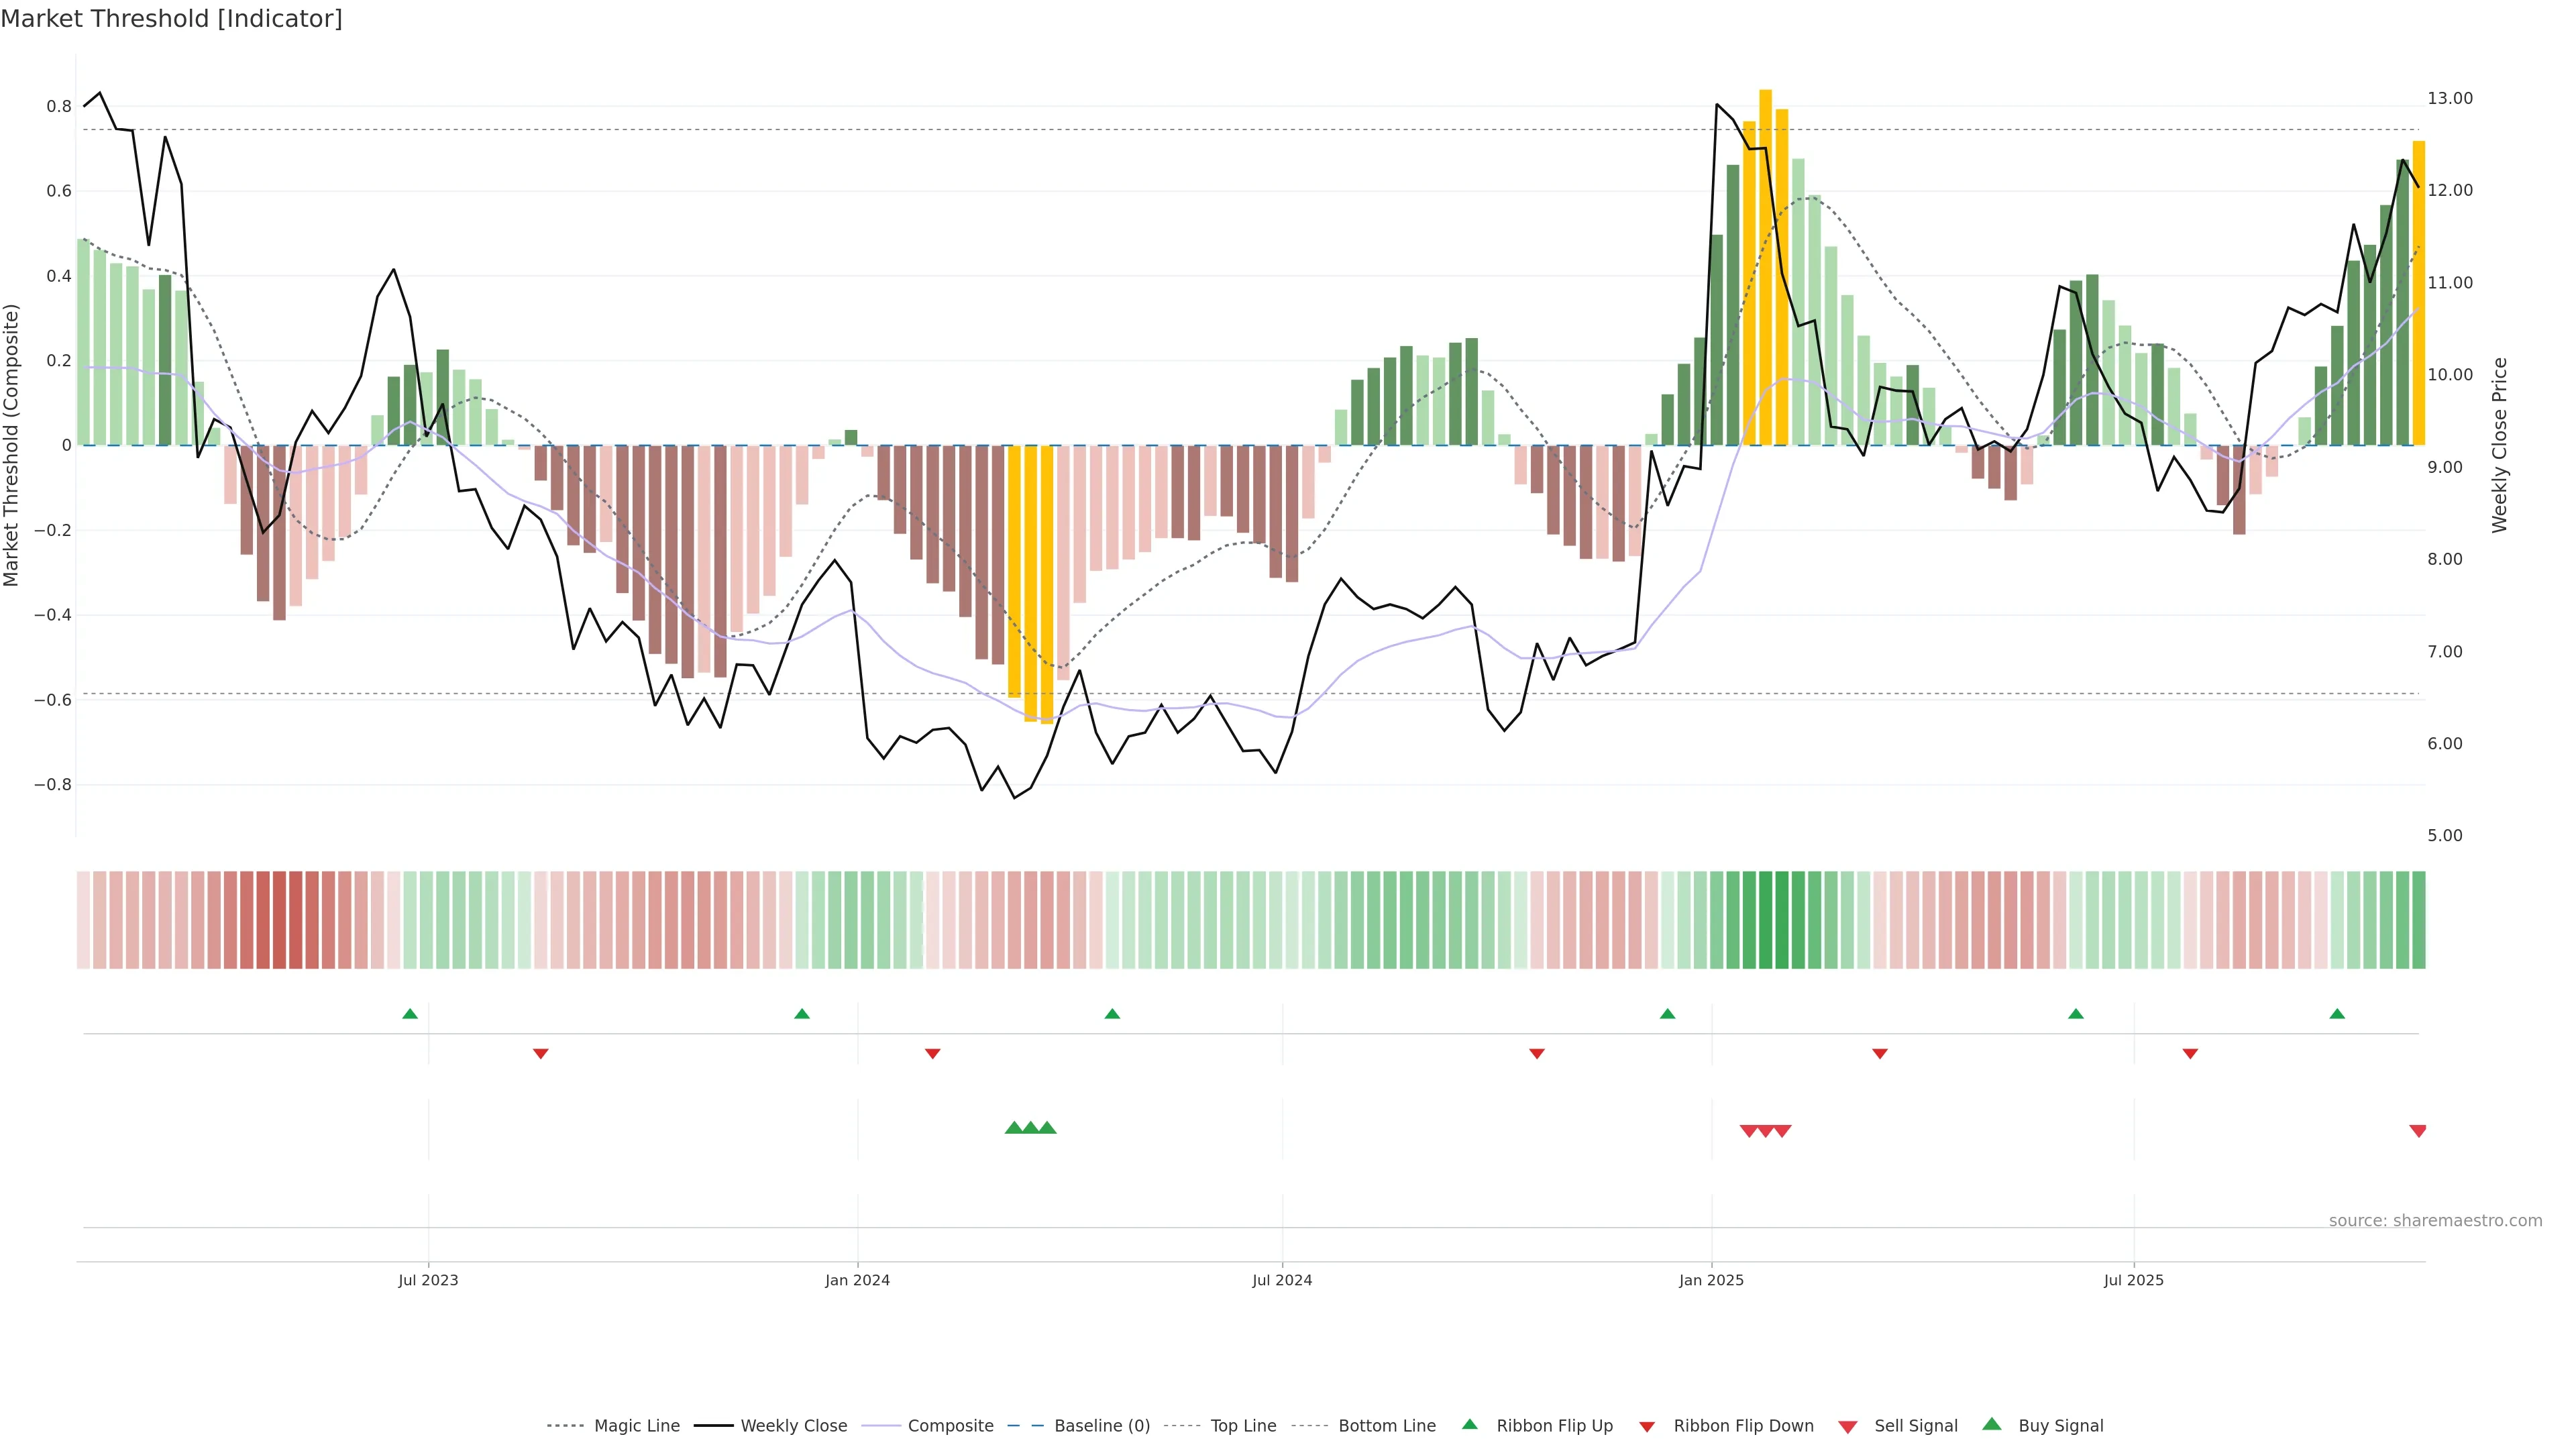Click the Buy Signal legend icon
Screen dimensions: 2576x1449
(1992, 1424)
